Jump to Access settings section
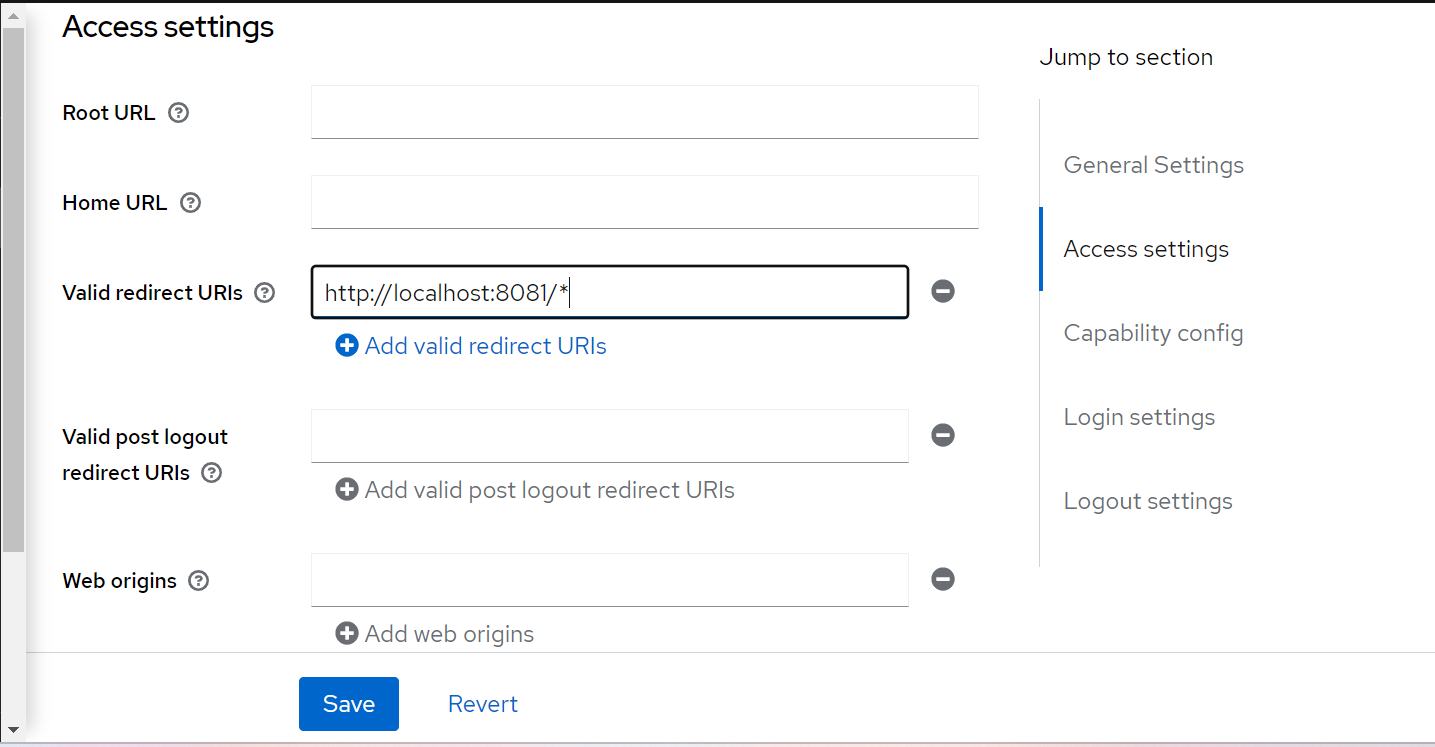Image resolution: width=1435 pixels, height=747 pixels. click(1146, 249)
